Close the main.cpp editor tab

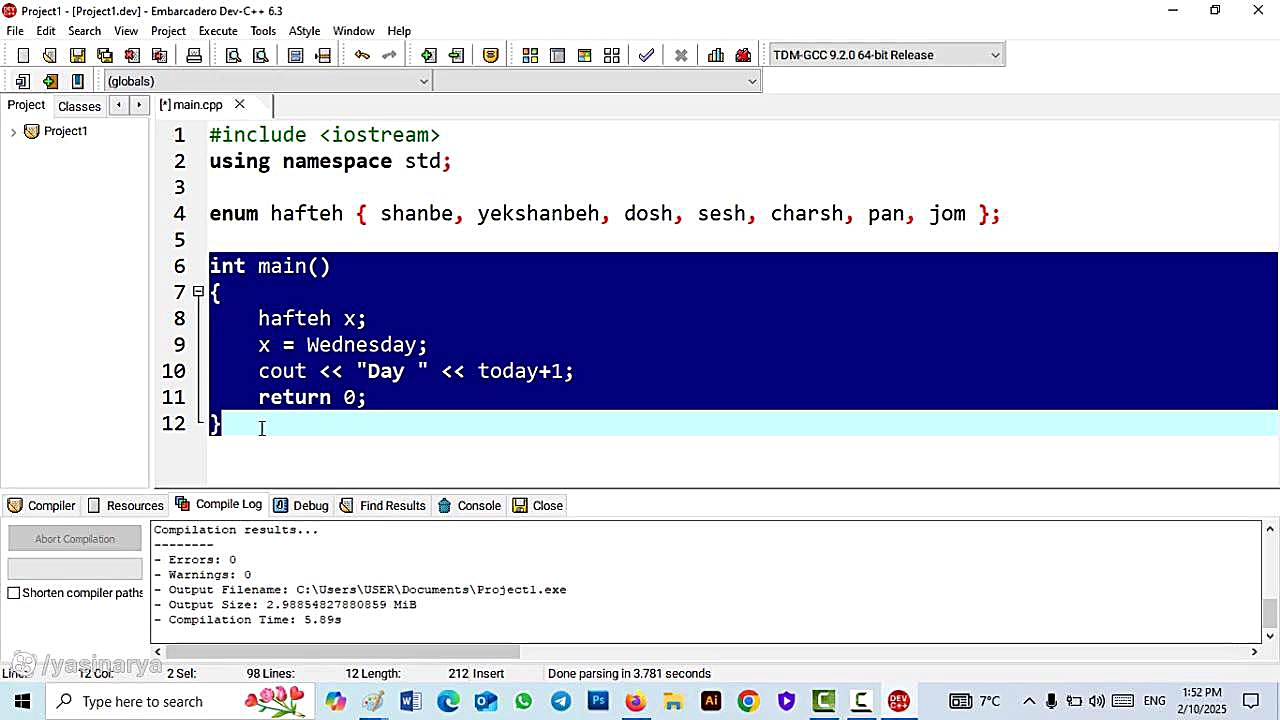coord(240,104)
